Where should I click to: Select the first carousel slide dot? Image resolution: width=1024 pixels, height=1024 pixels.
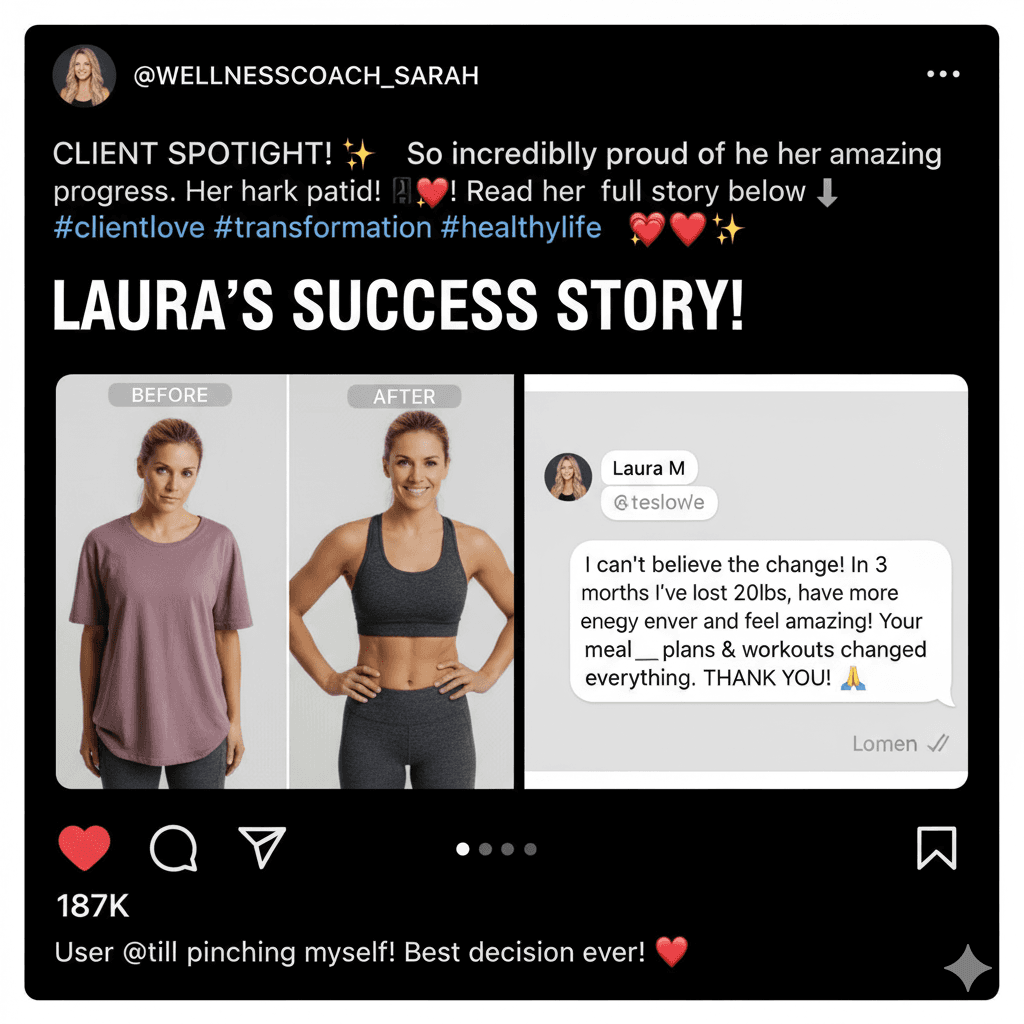[x=462, y=849]
